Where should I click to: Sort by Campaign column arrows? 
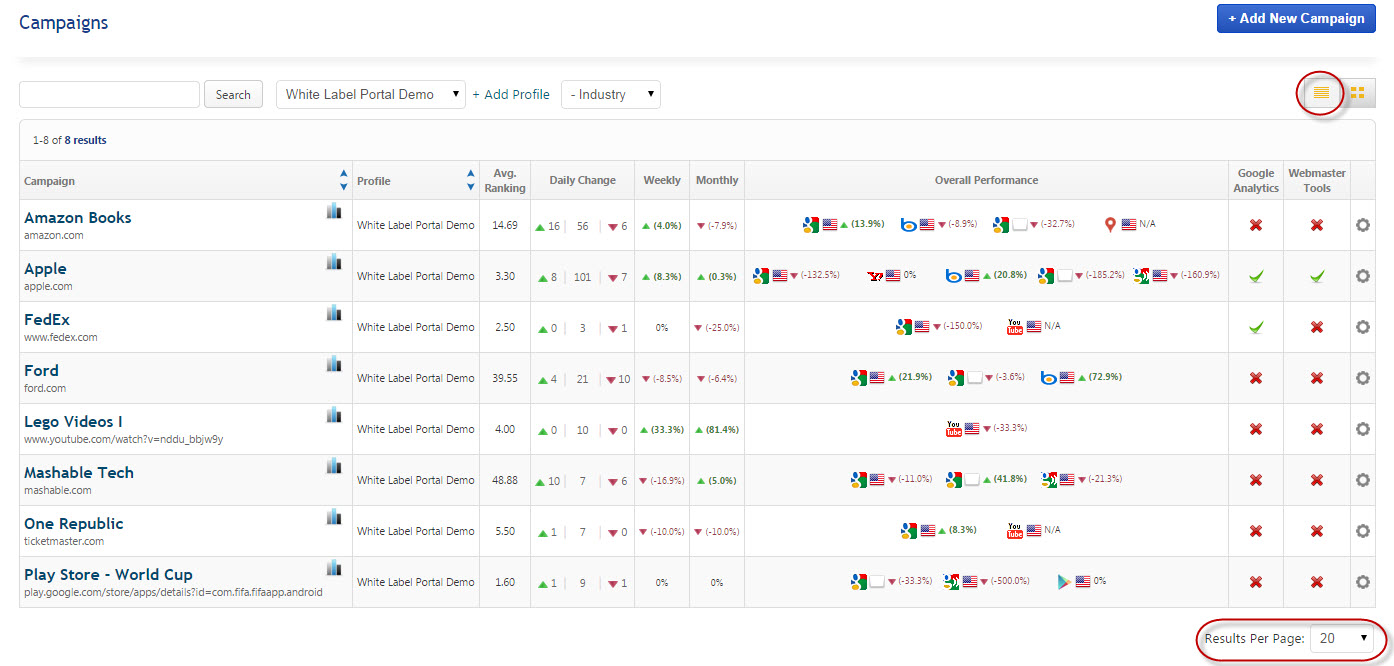point(343,180)
